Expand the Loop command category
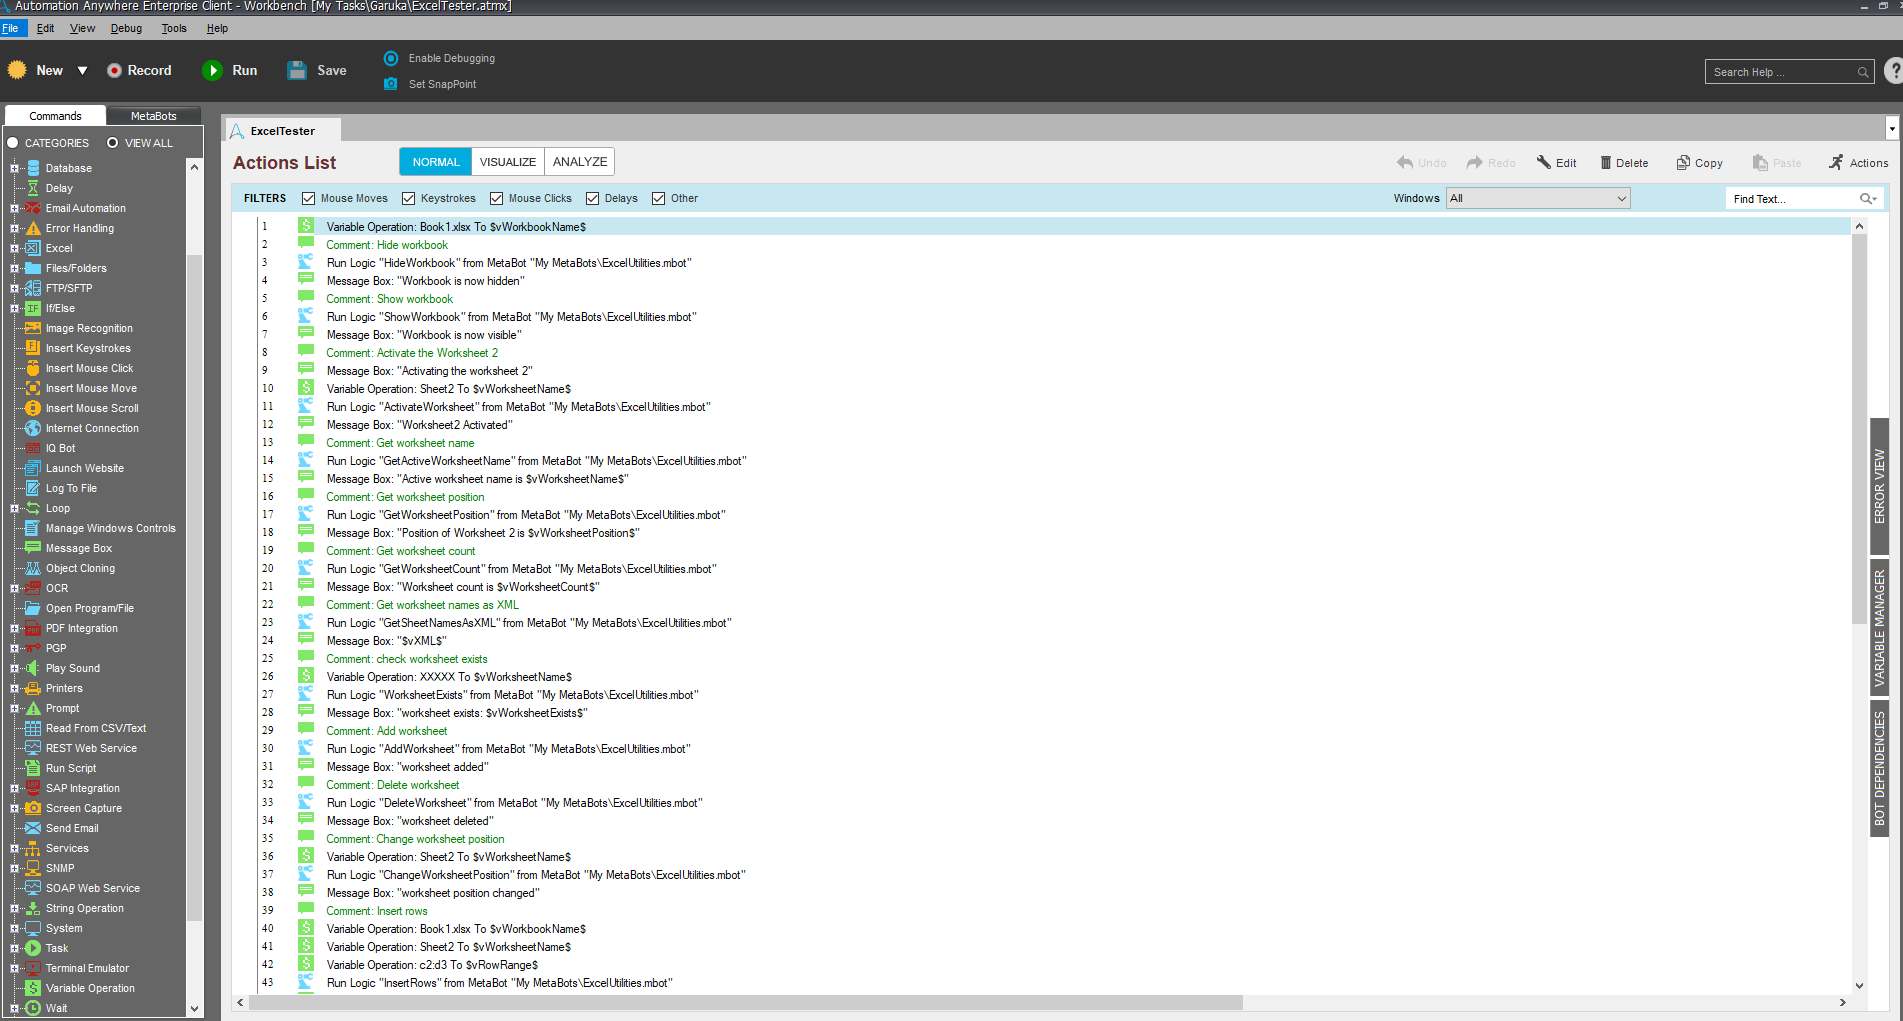 coord(14,508)
